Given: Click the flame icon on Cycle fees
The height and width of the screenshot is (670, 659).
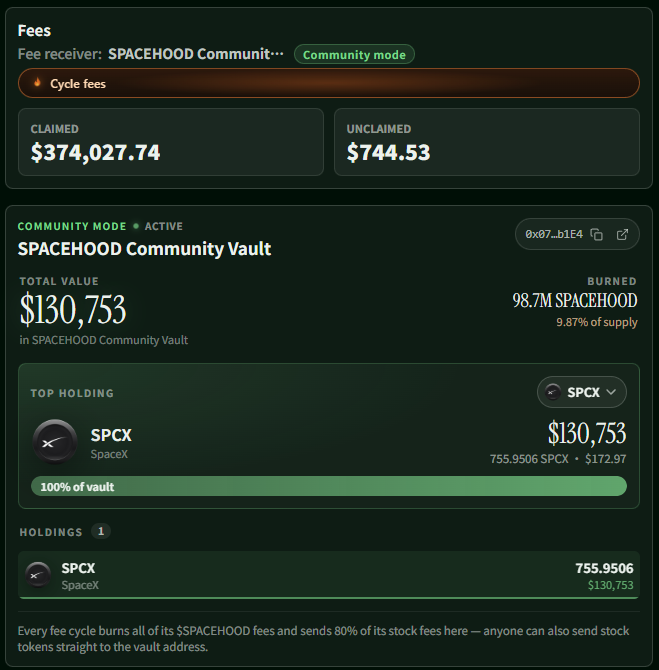Looking at the screenshot, I should [x=38, y=82].
